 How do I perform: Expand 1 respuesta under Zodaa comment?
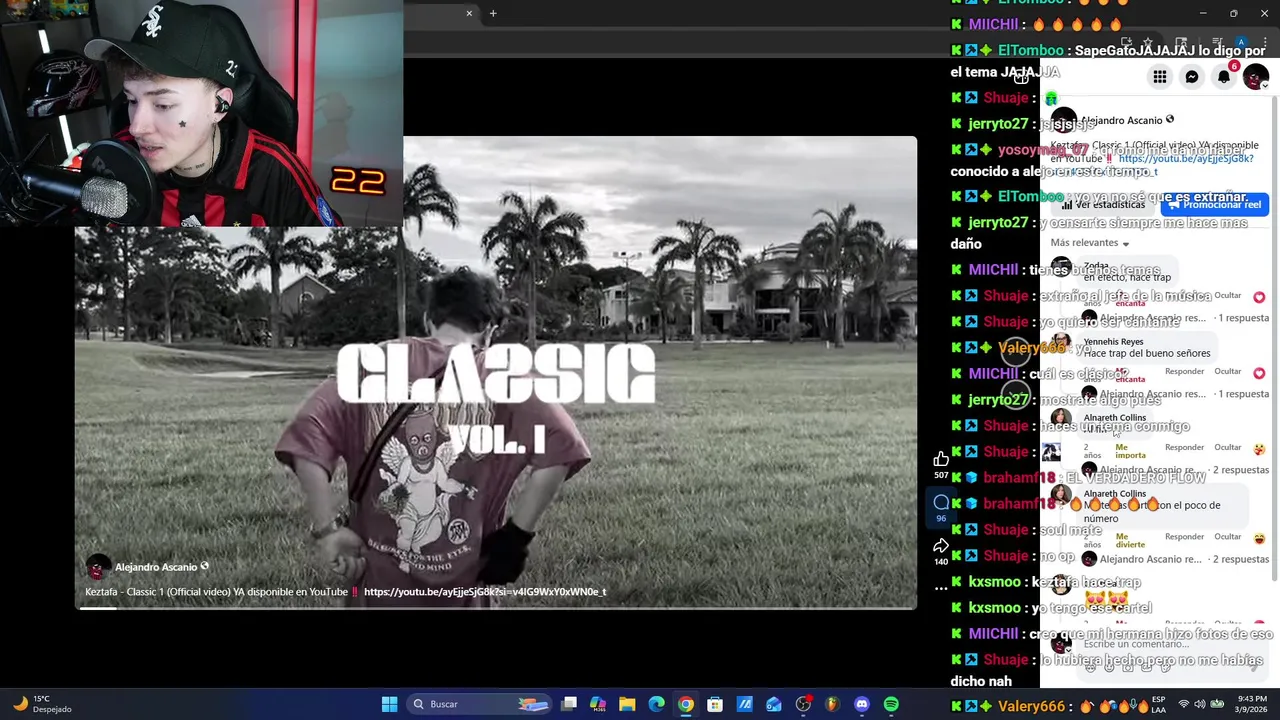pos(1243,318)
